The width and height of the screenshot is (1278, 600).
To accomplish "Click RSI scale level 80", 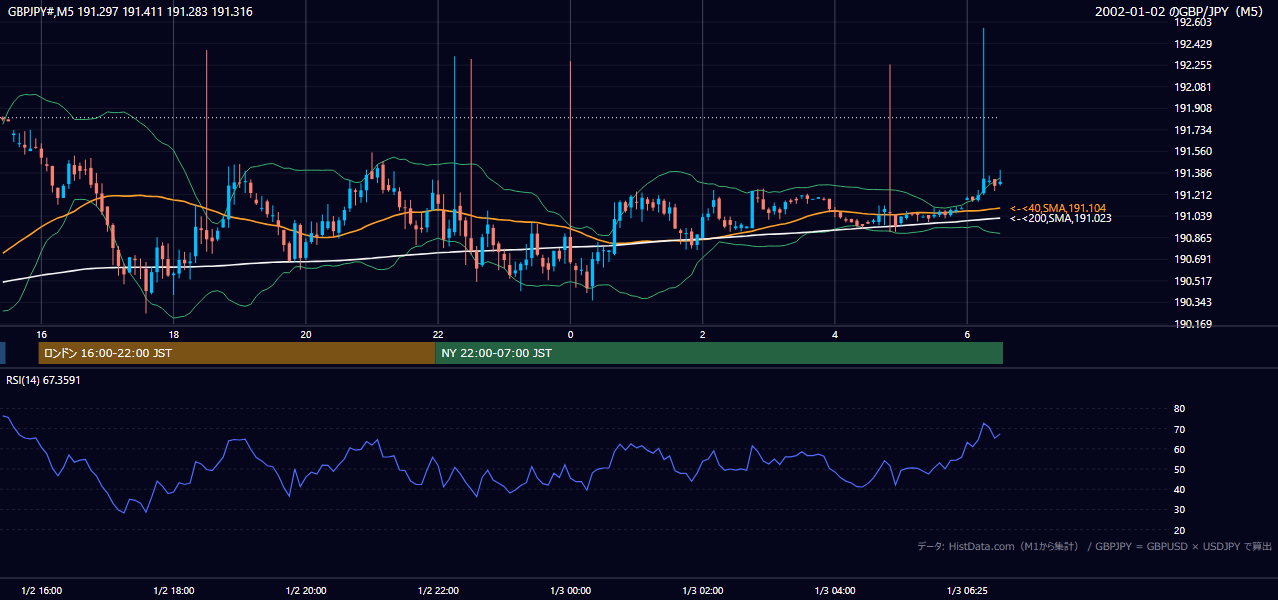I will point(1179,409).
